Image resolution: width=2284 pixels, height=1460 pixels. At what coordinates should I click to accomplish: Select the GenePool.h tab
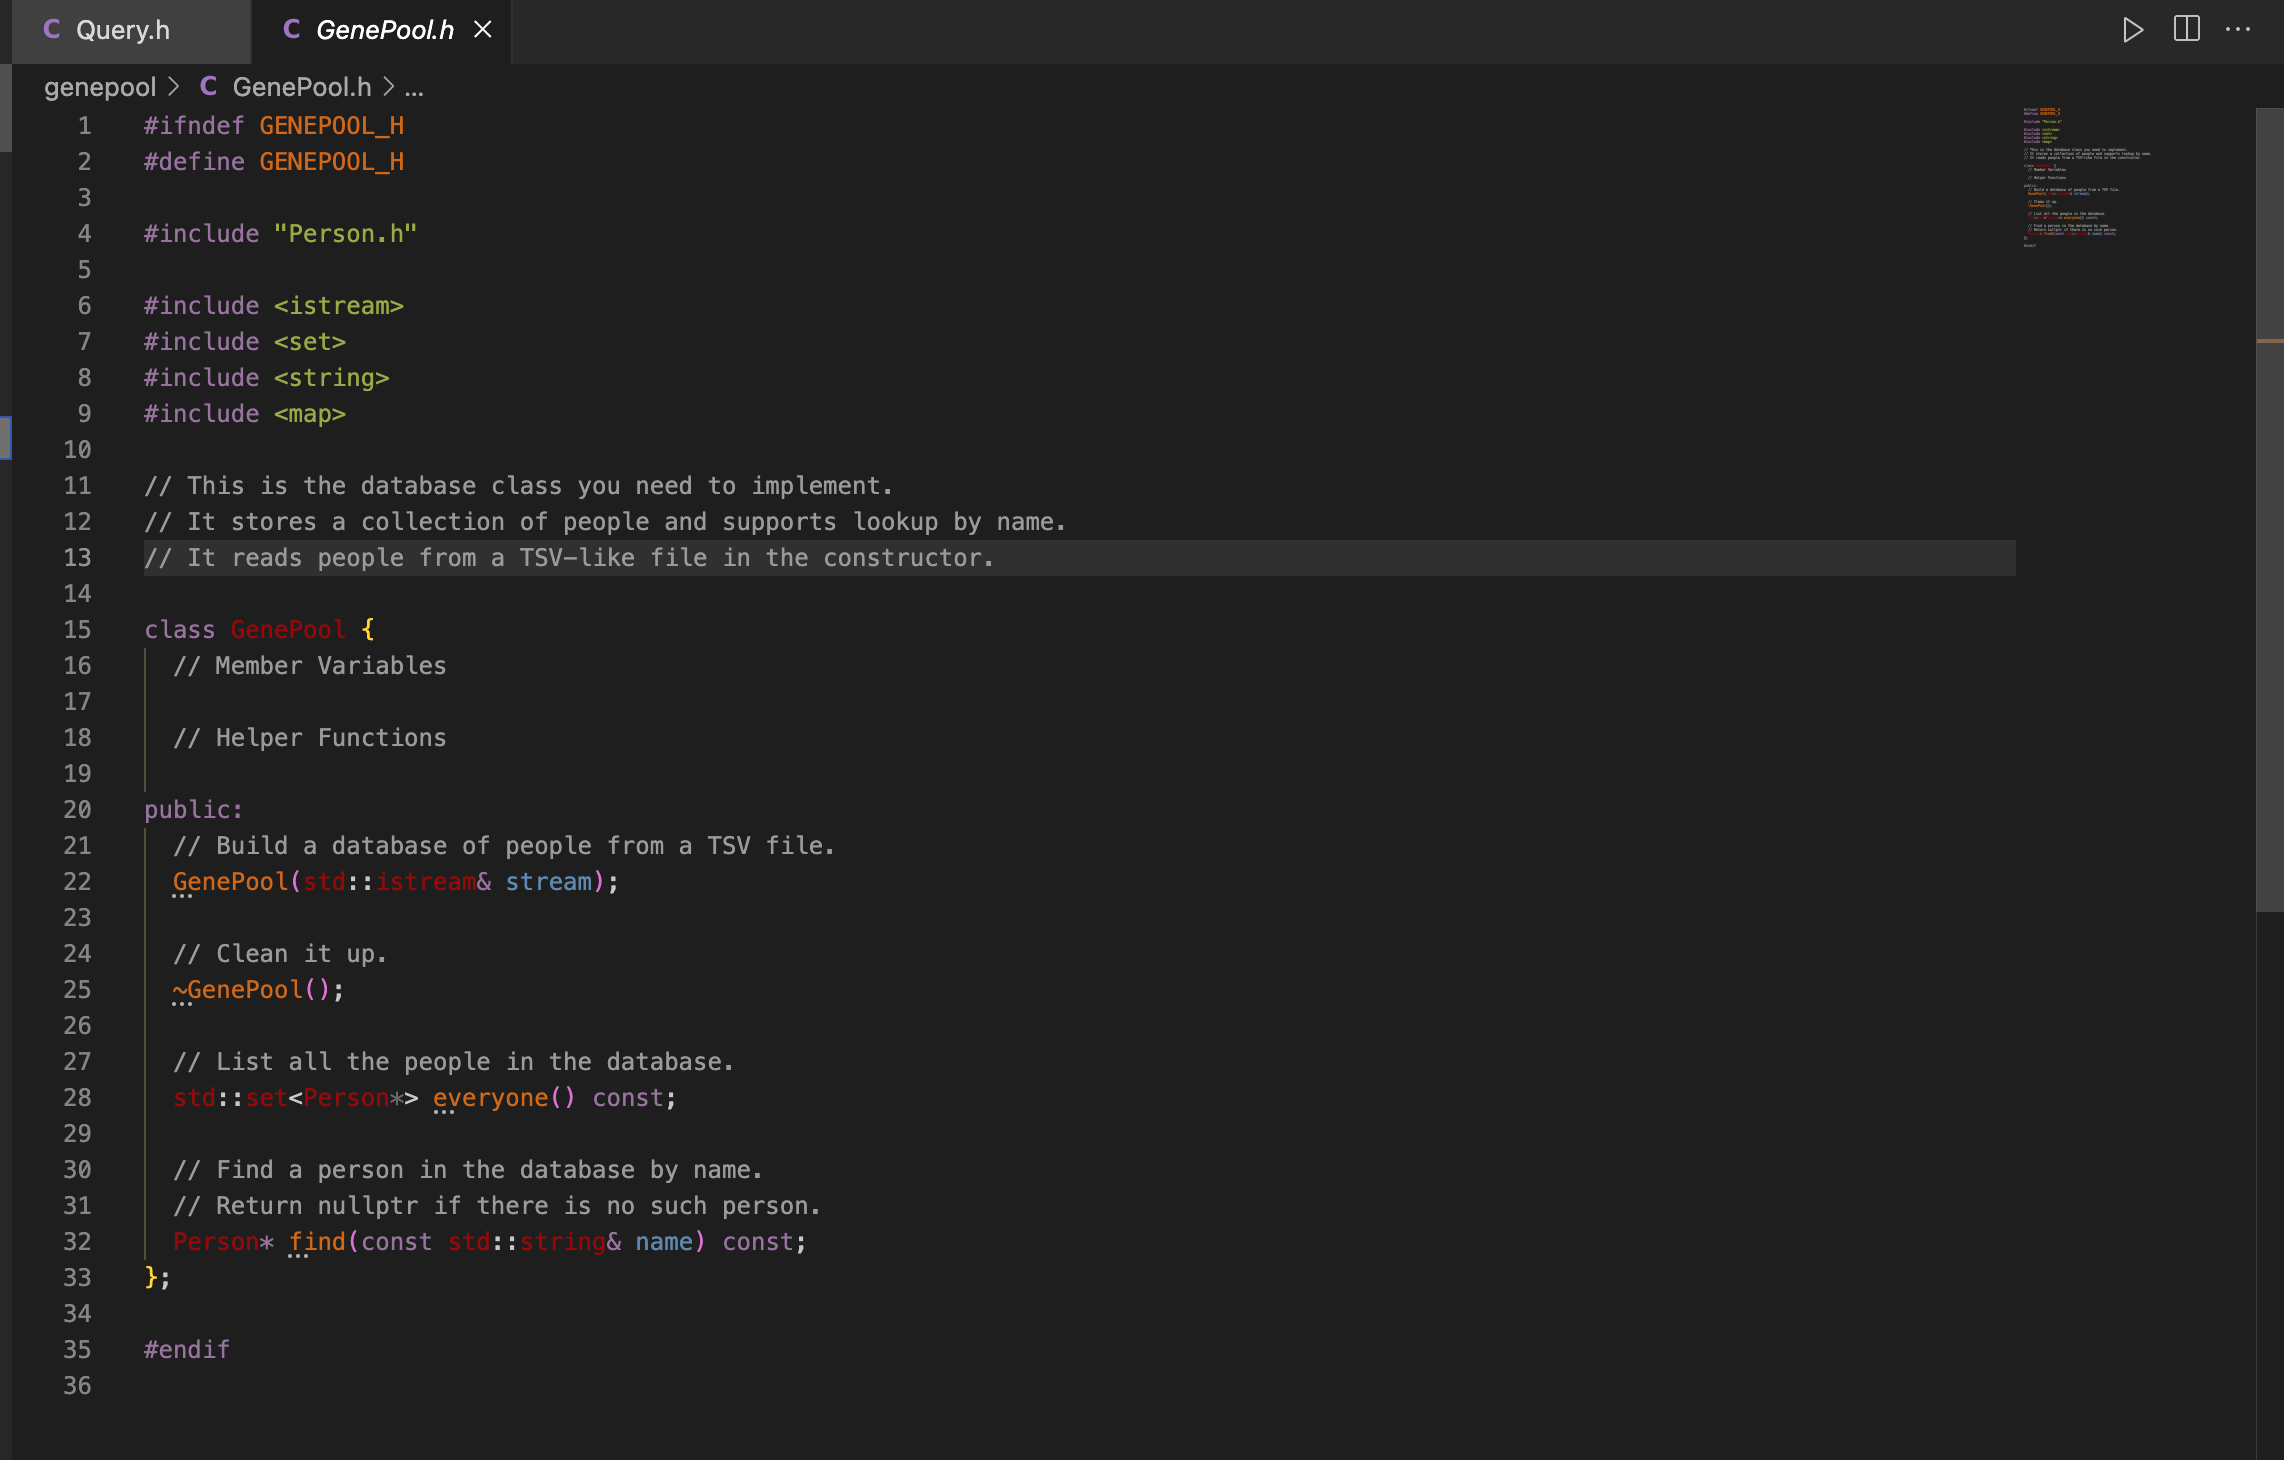[385, 30]
